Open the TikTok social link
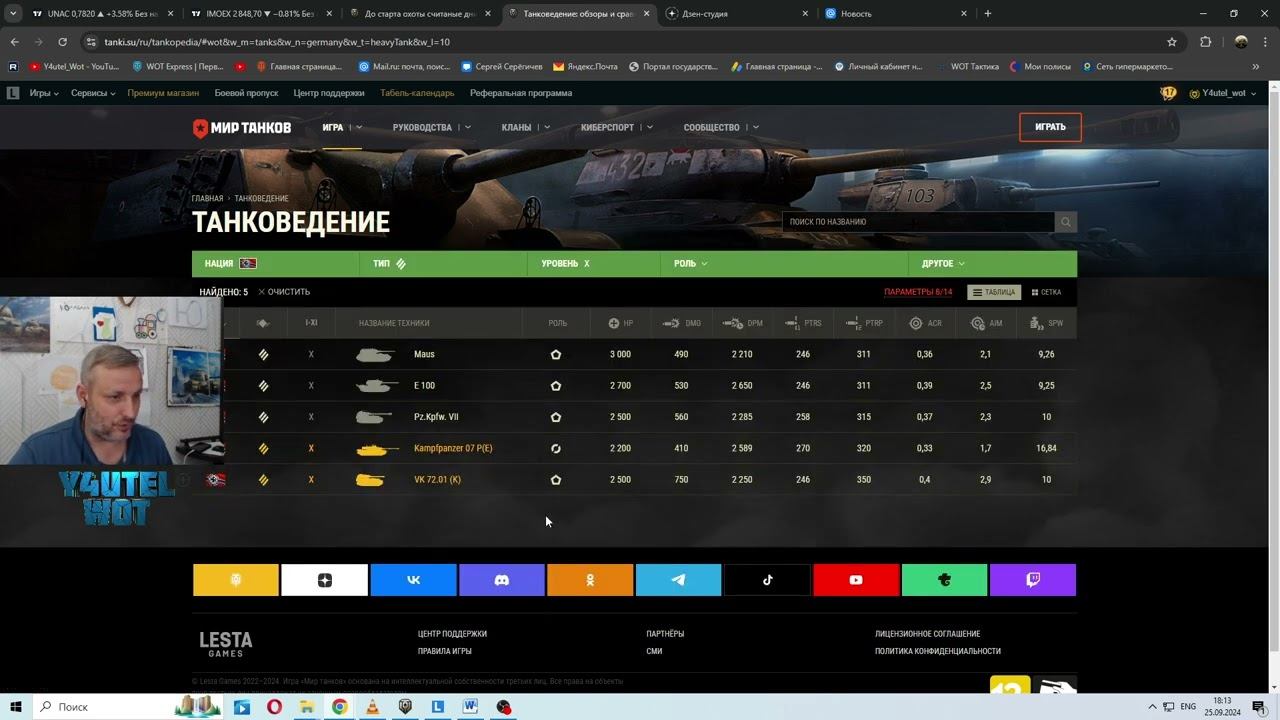The image size is (1280, 720). [x=767, y=580]
